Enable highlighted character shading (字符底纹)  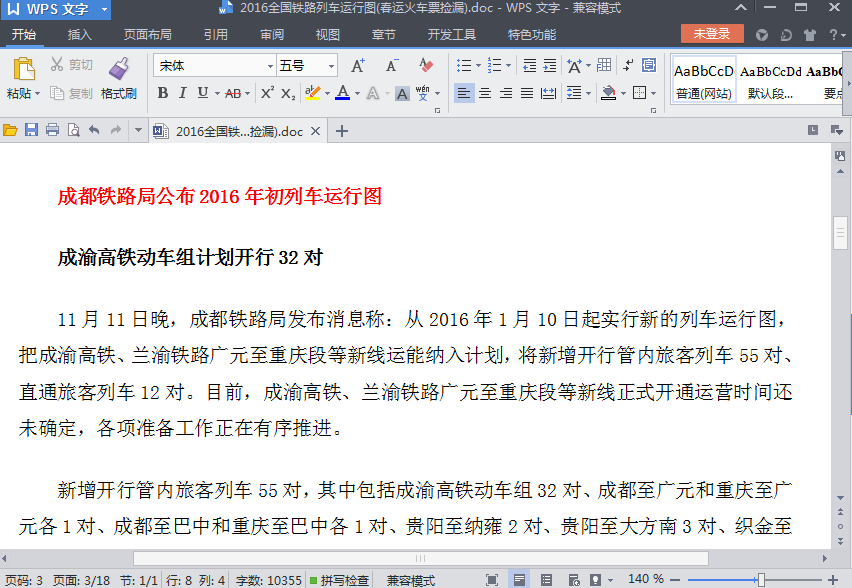[401, 93]
